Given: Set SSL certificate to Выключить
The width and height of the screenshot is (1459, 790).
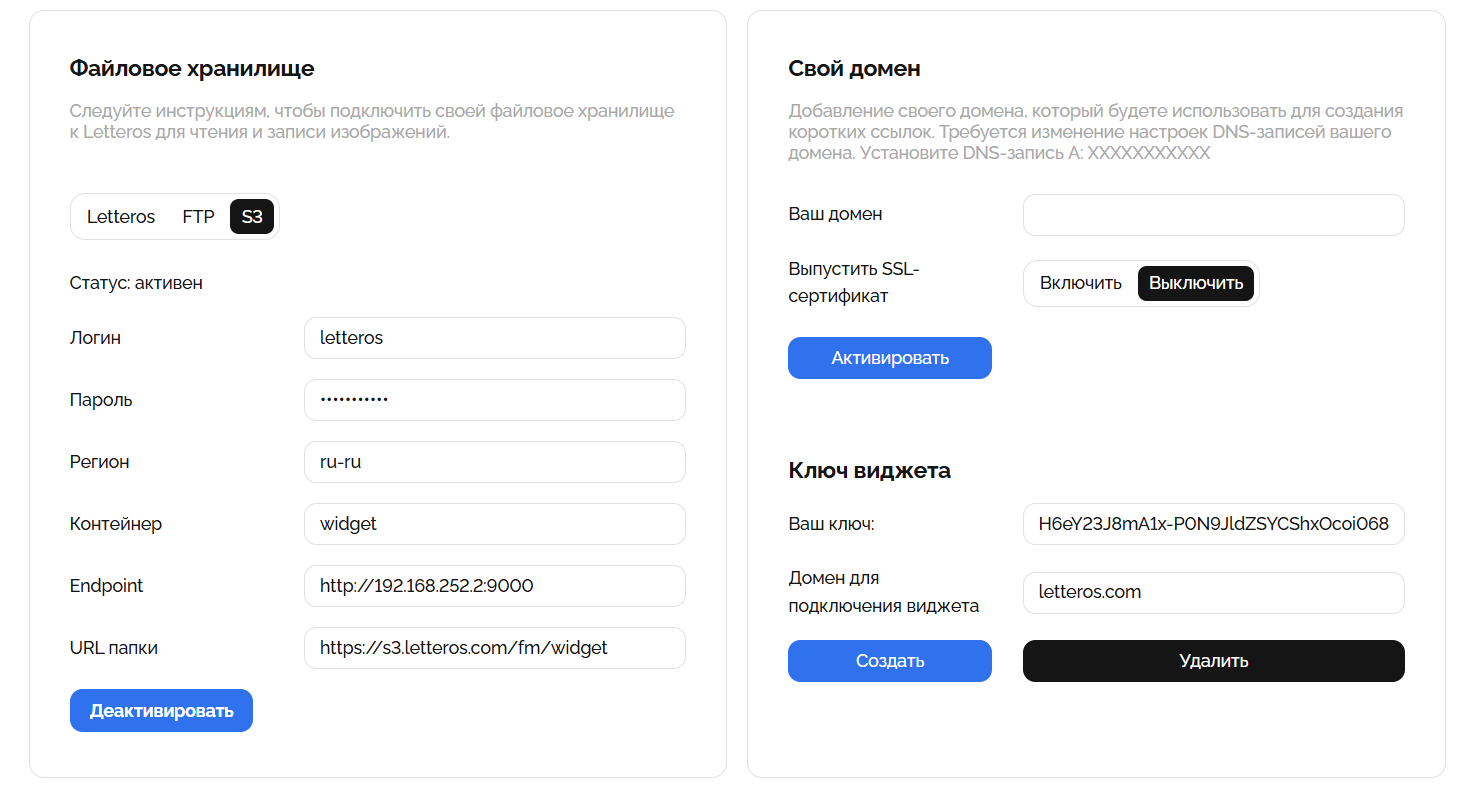Looking at the screenshot, I should pyautogui.click(x=1196, y=283).
